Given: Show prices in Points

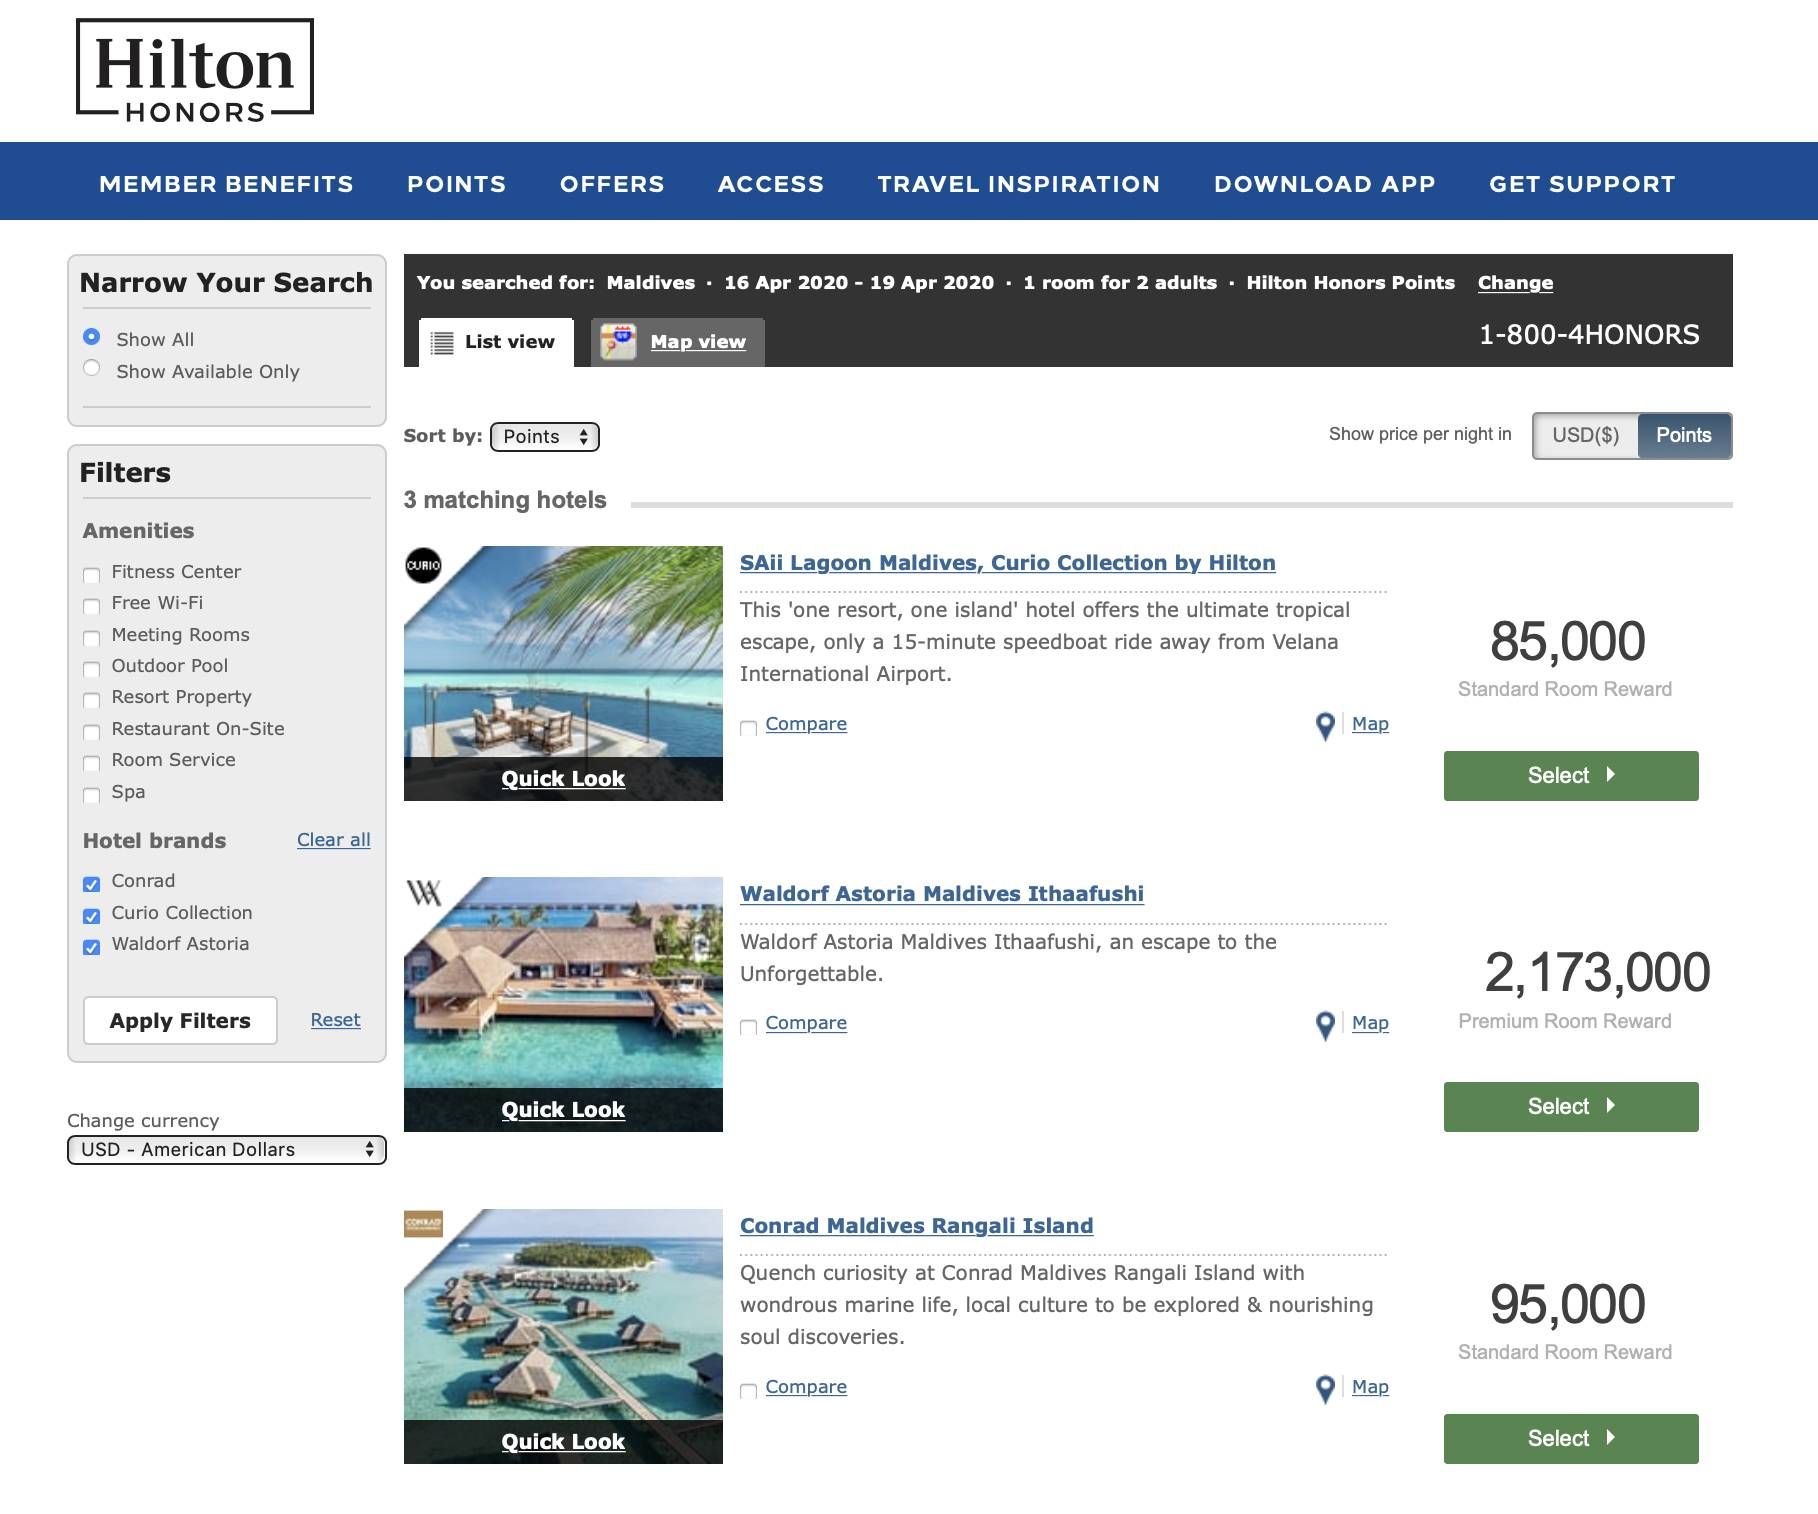Looking at the screenshot, I should coord(1684,435).
